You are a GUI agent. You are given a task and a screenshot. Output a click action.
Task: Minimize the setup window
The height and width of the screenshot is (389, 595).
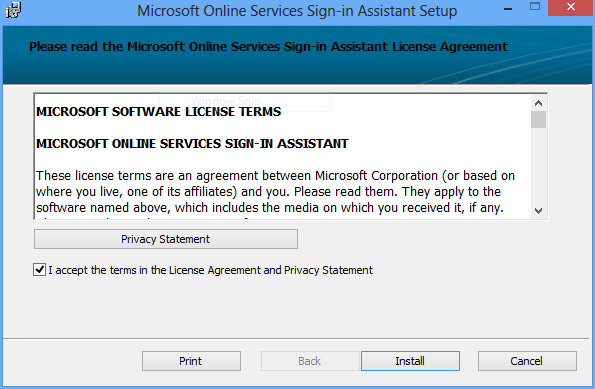508,8
